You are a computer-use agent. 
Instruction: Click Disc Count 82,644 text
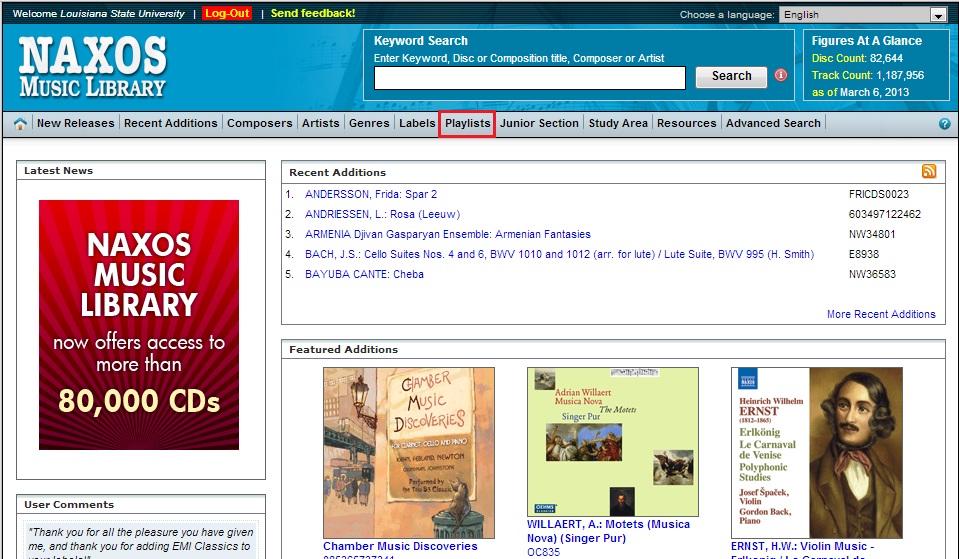pos(857,59)
